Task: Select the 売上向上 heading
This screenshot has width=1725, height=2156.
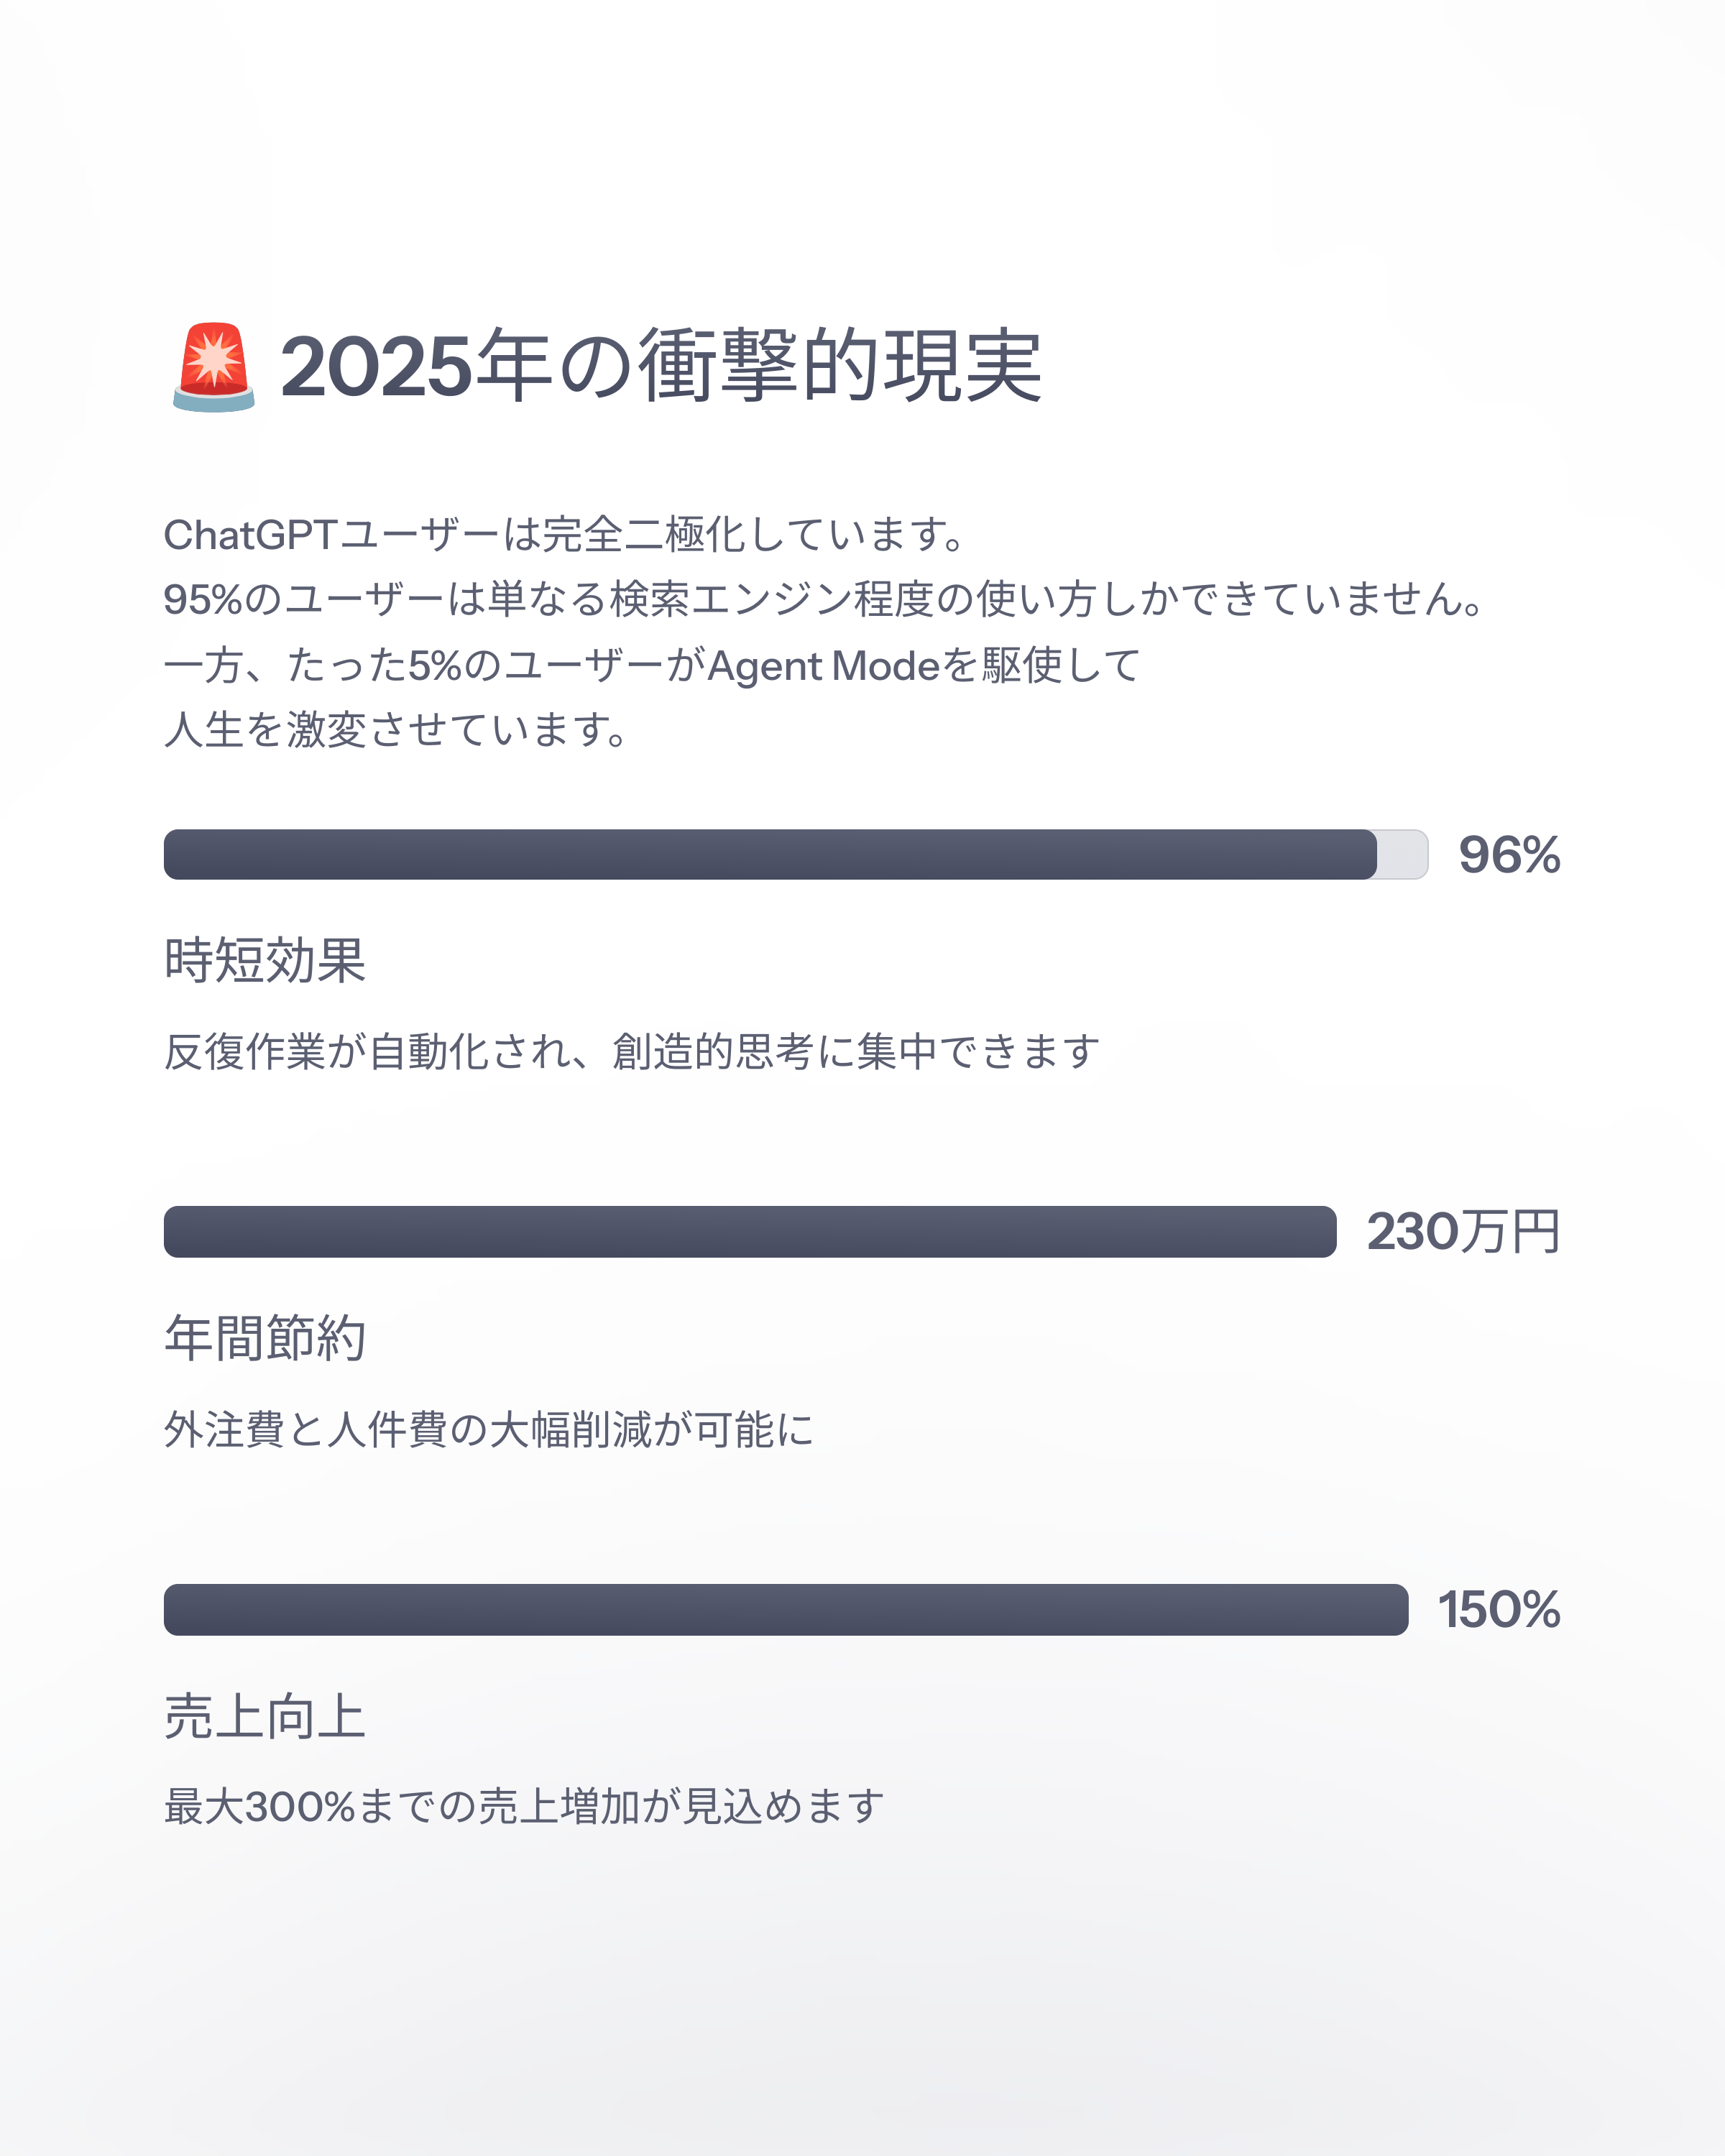Action: pos(265,1716)
